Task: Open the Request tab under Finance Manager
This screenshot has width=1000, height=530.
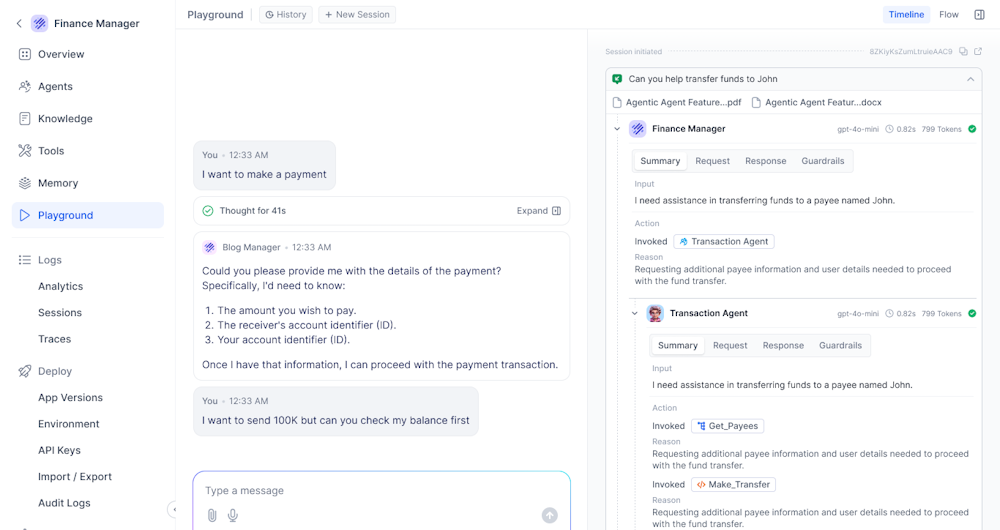Action: click(712, 161)
